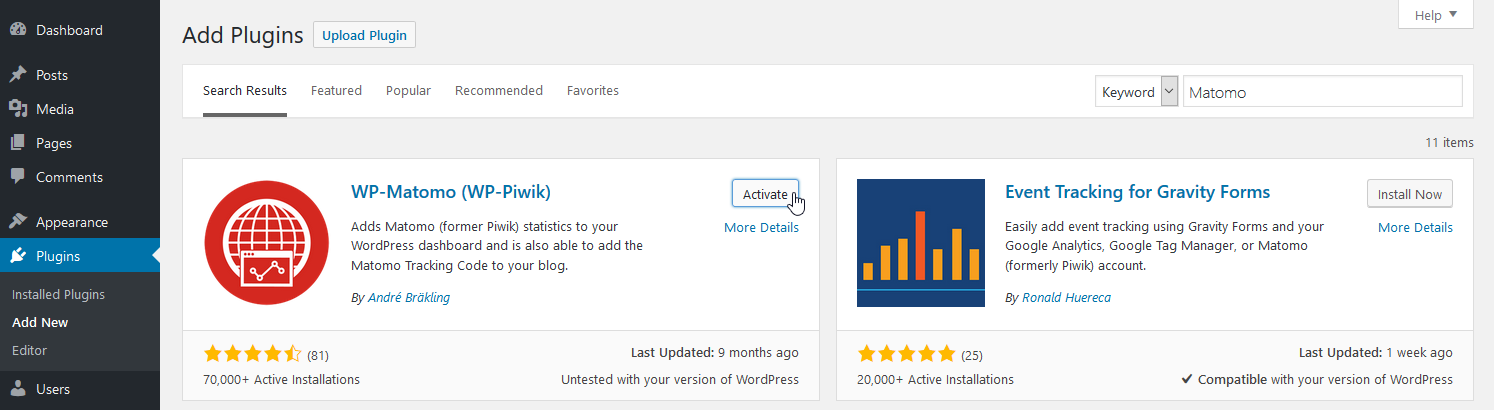The width and height of the screenshot is (1494, 410).
Task: Click the Users person icon
Action: [x=18, y=389]
